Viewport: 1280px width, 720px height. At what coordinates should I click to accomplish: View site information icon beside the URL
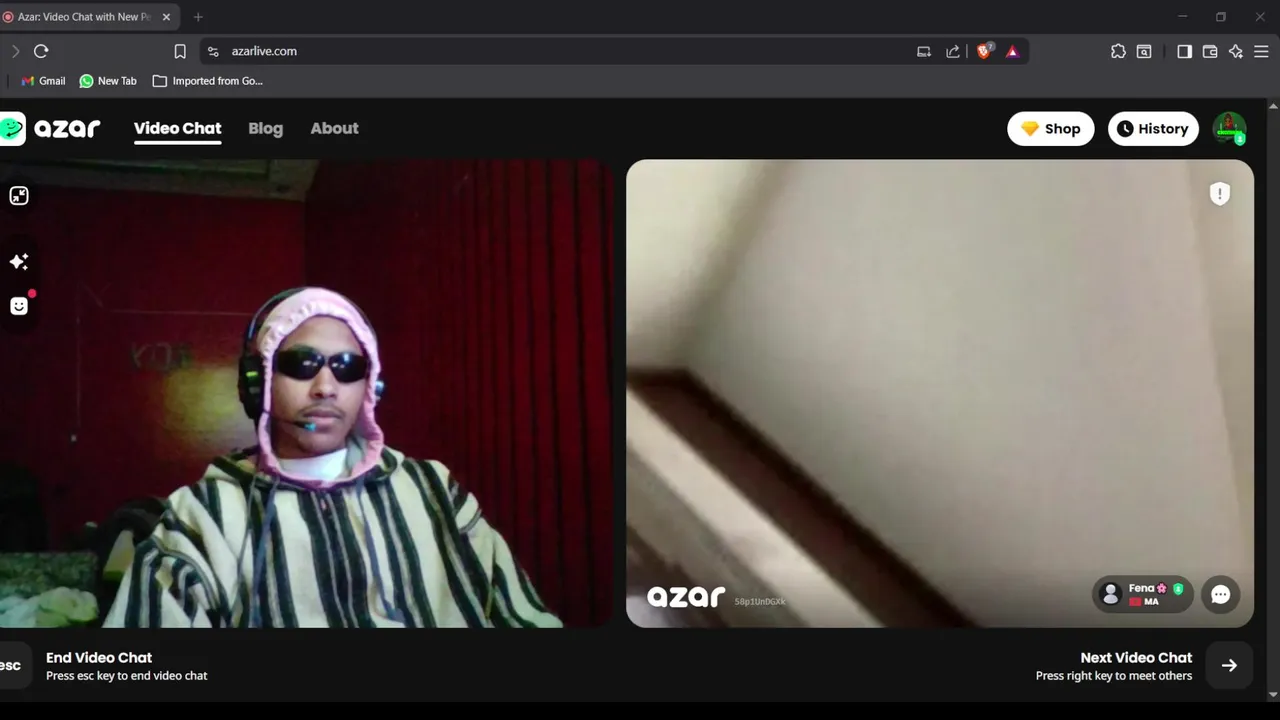click(x=213, y=51)
